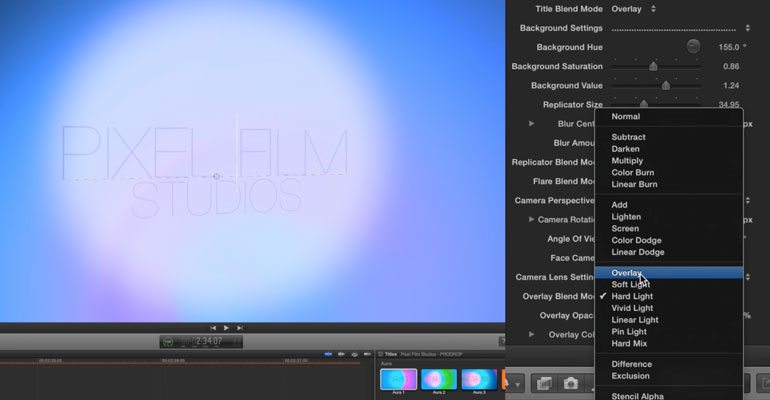This screenshot has height=400, width=770.
Task: Click the Background Value slider handle
Action: pyautogui.click(x=666, y=85)
